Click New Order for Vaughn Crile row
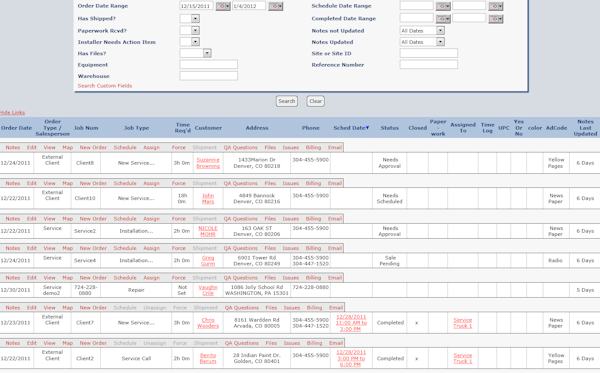Screen dimensions: 600x373 pos(93,278)
